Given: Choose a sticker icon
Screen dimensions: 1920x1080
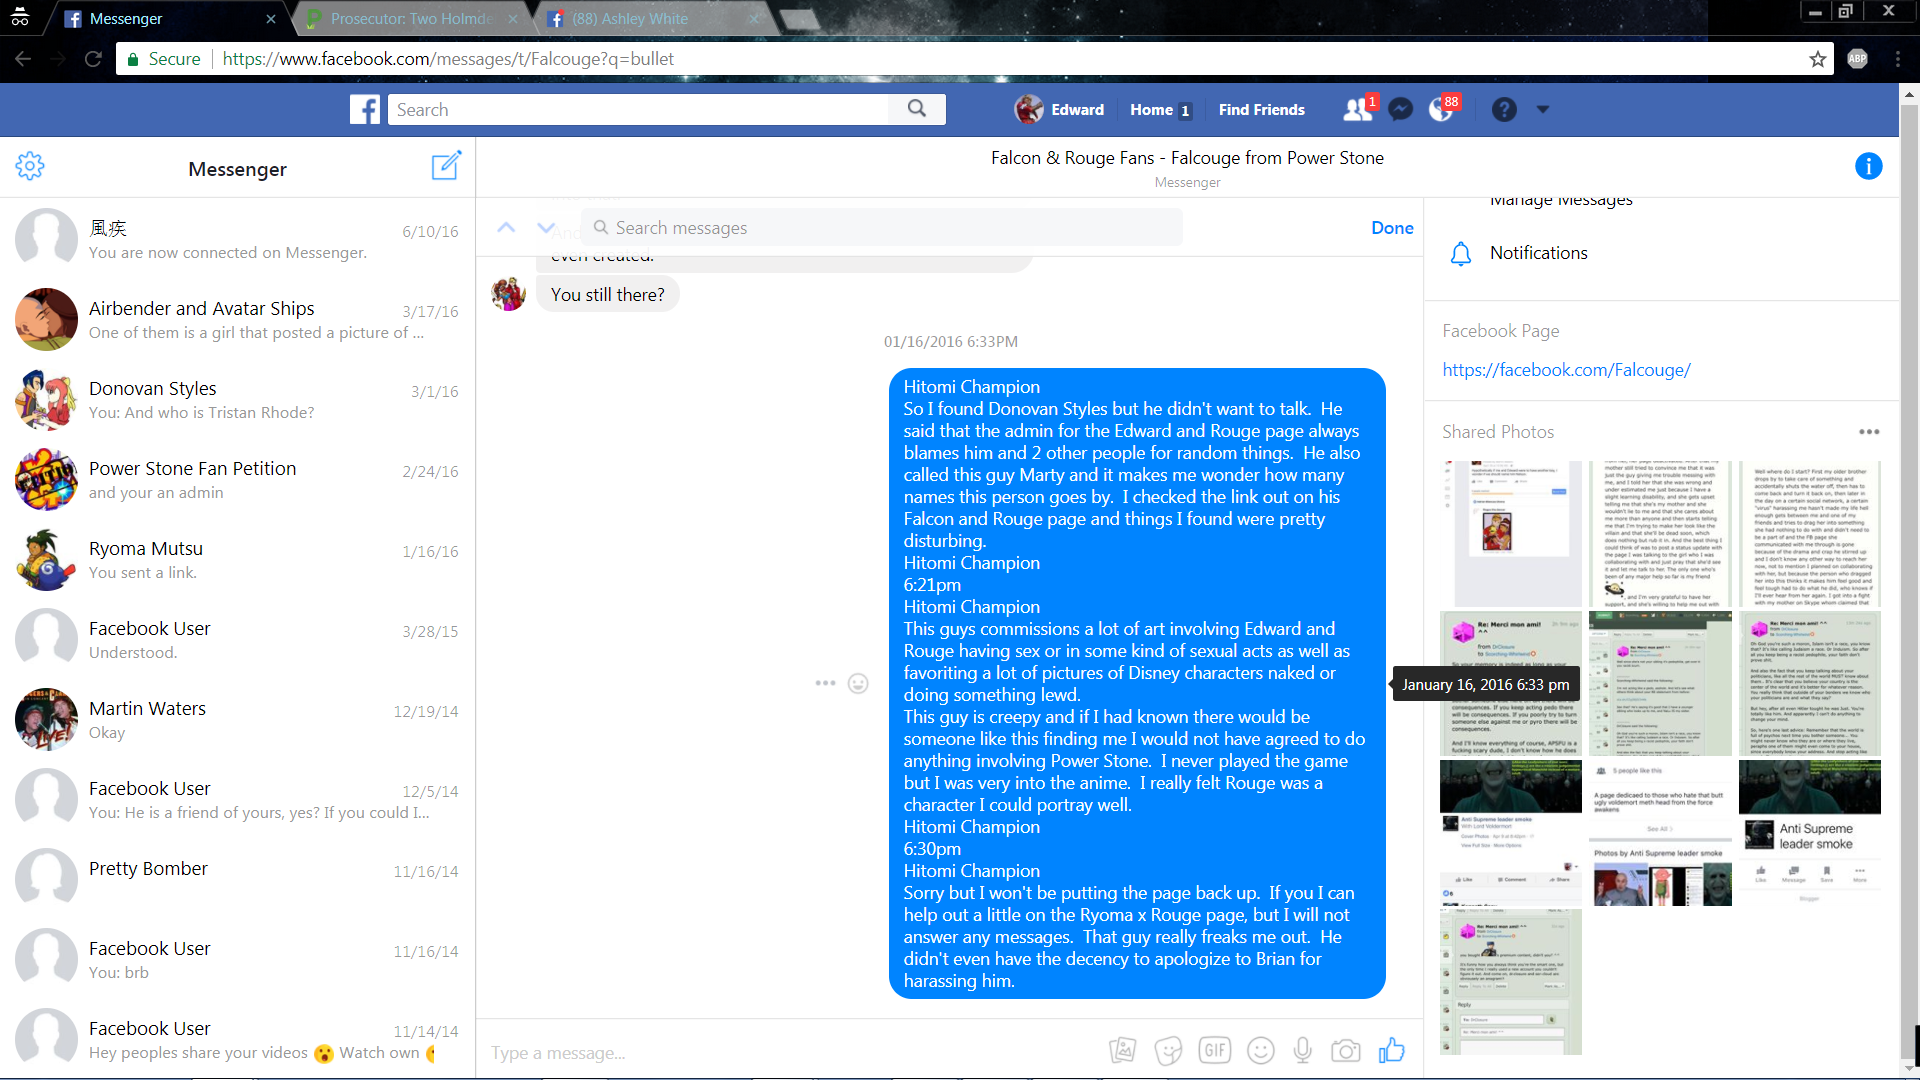Looking at the screenshot, I should coord(1168,1050).
